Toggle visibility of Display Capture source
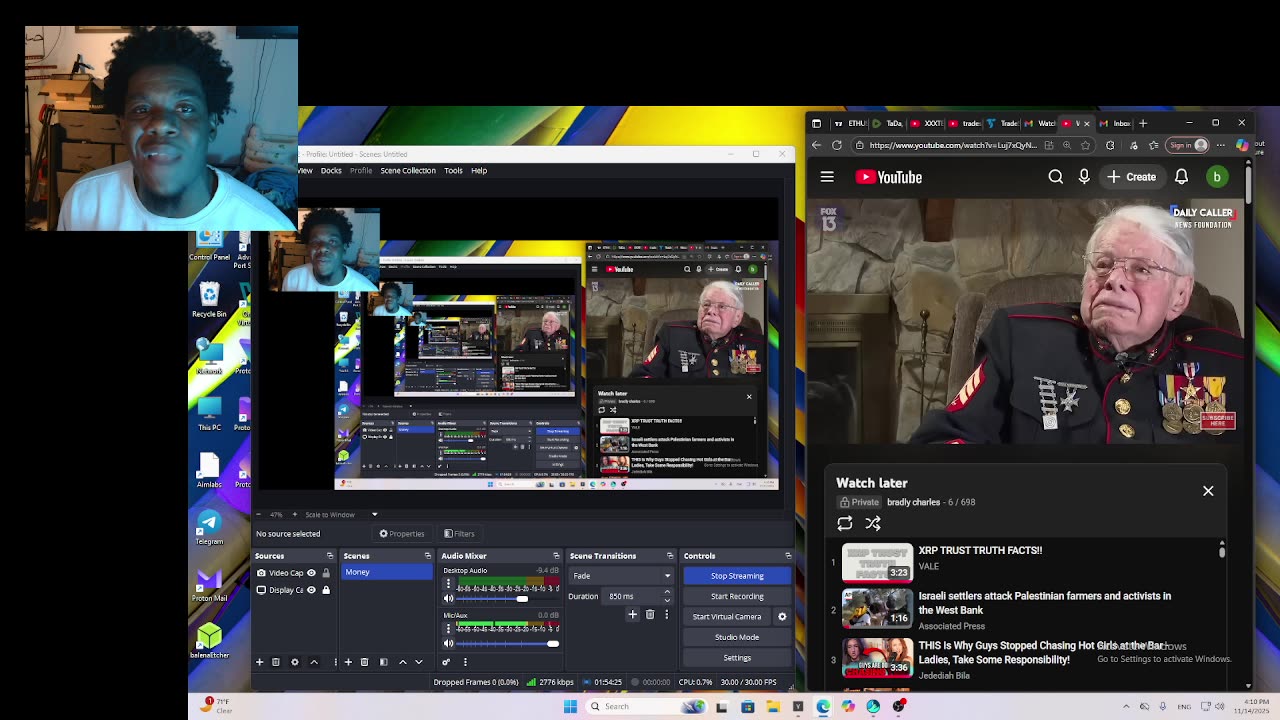The height and width of the screenshot is (720, 1280). tap(311, 590)
